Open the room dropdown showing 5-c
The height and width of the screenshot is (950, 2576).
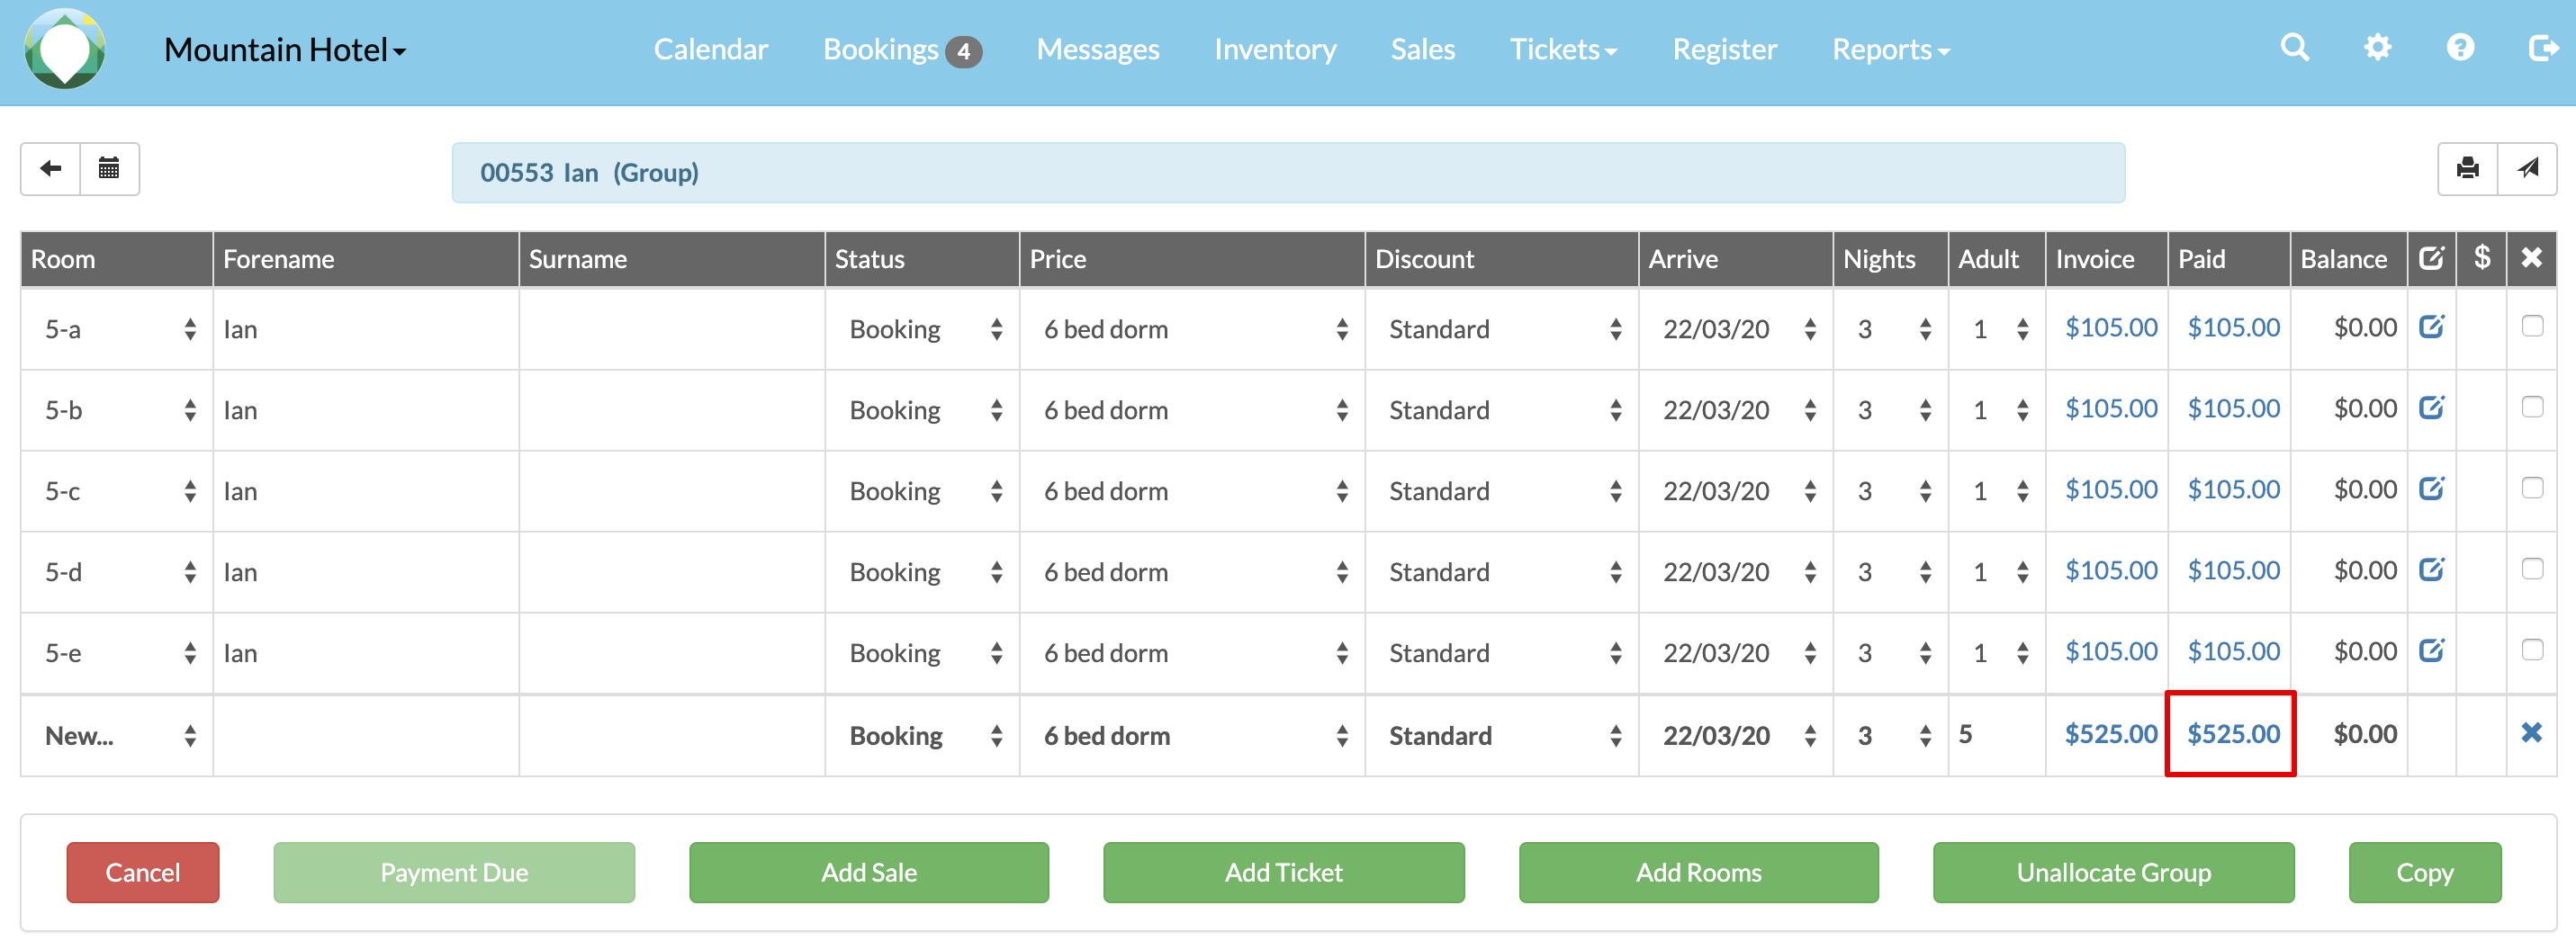[117, 491]
